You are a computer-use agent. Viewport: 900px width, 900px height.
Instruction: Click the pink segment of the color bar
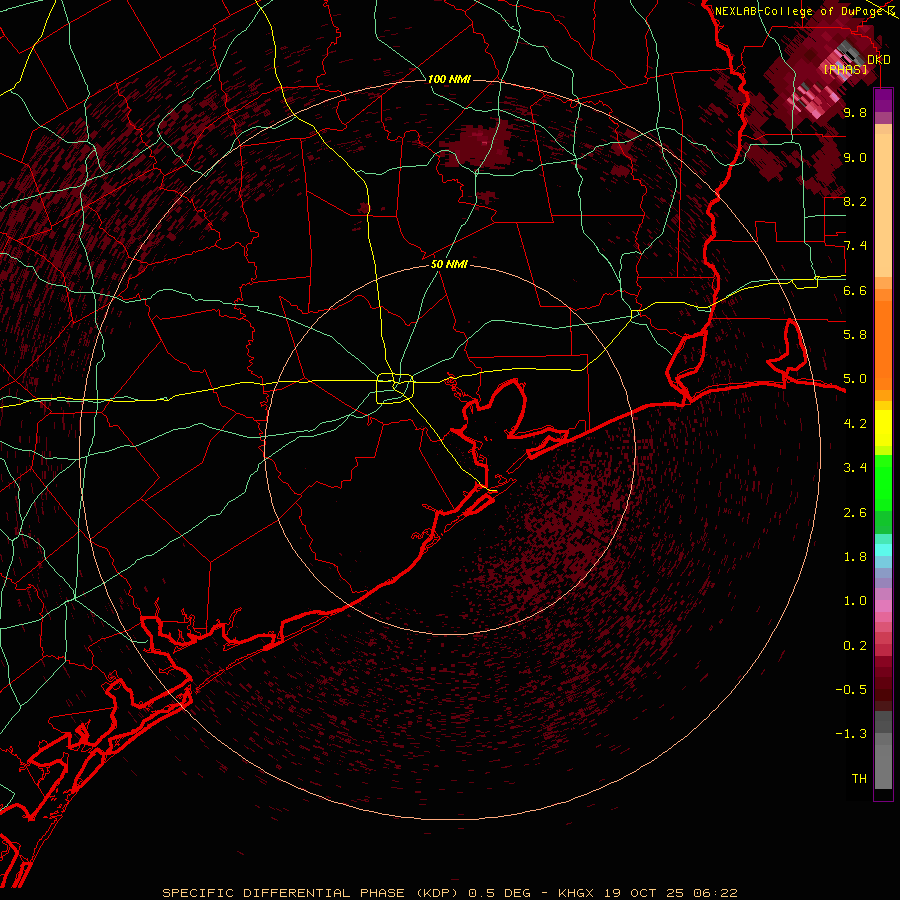tap(883, 606)
